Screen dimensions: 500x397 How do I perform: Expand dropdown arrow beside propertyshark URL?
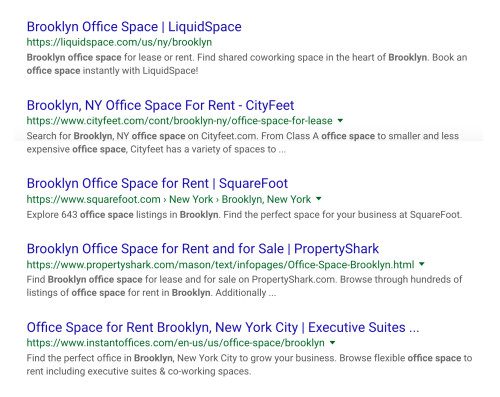point(422,264)
